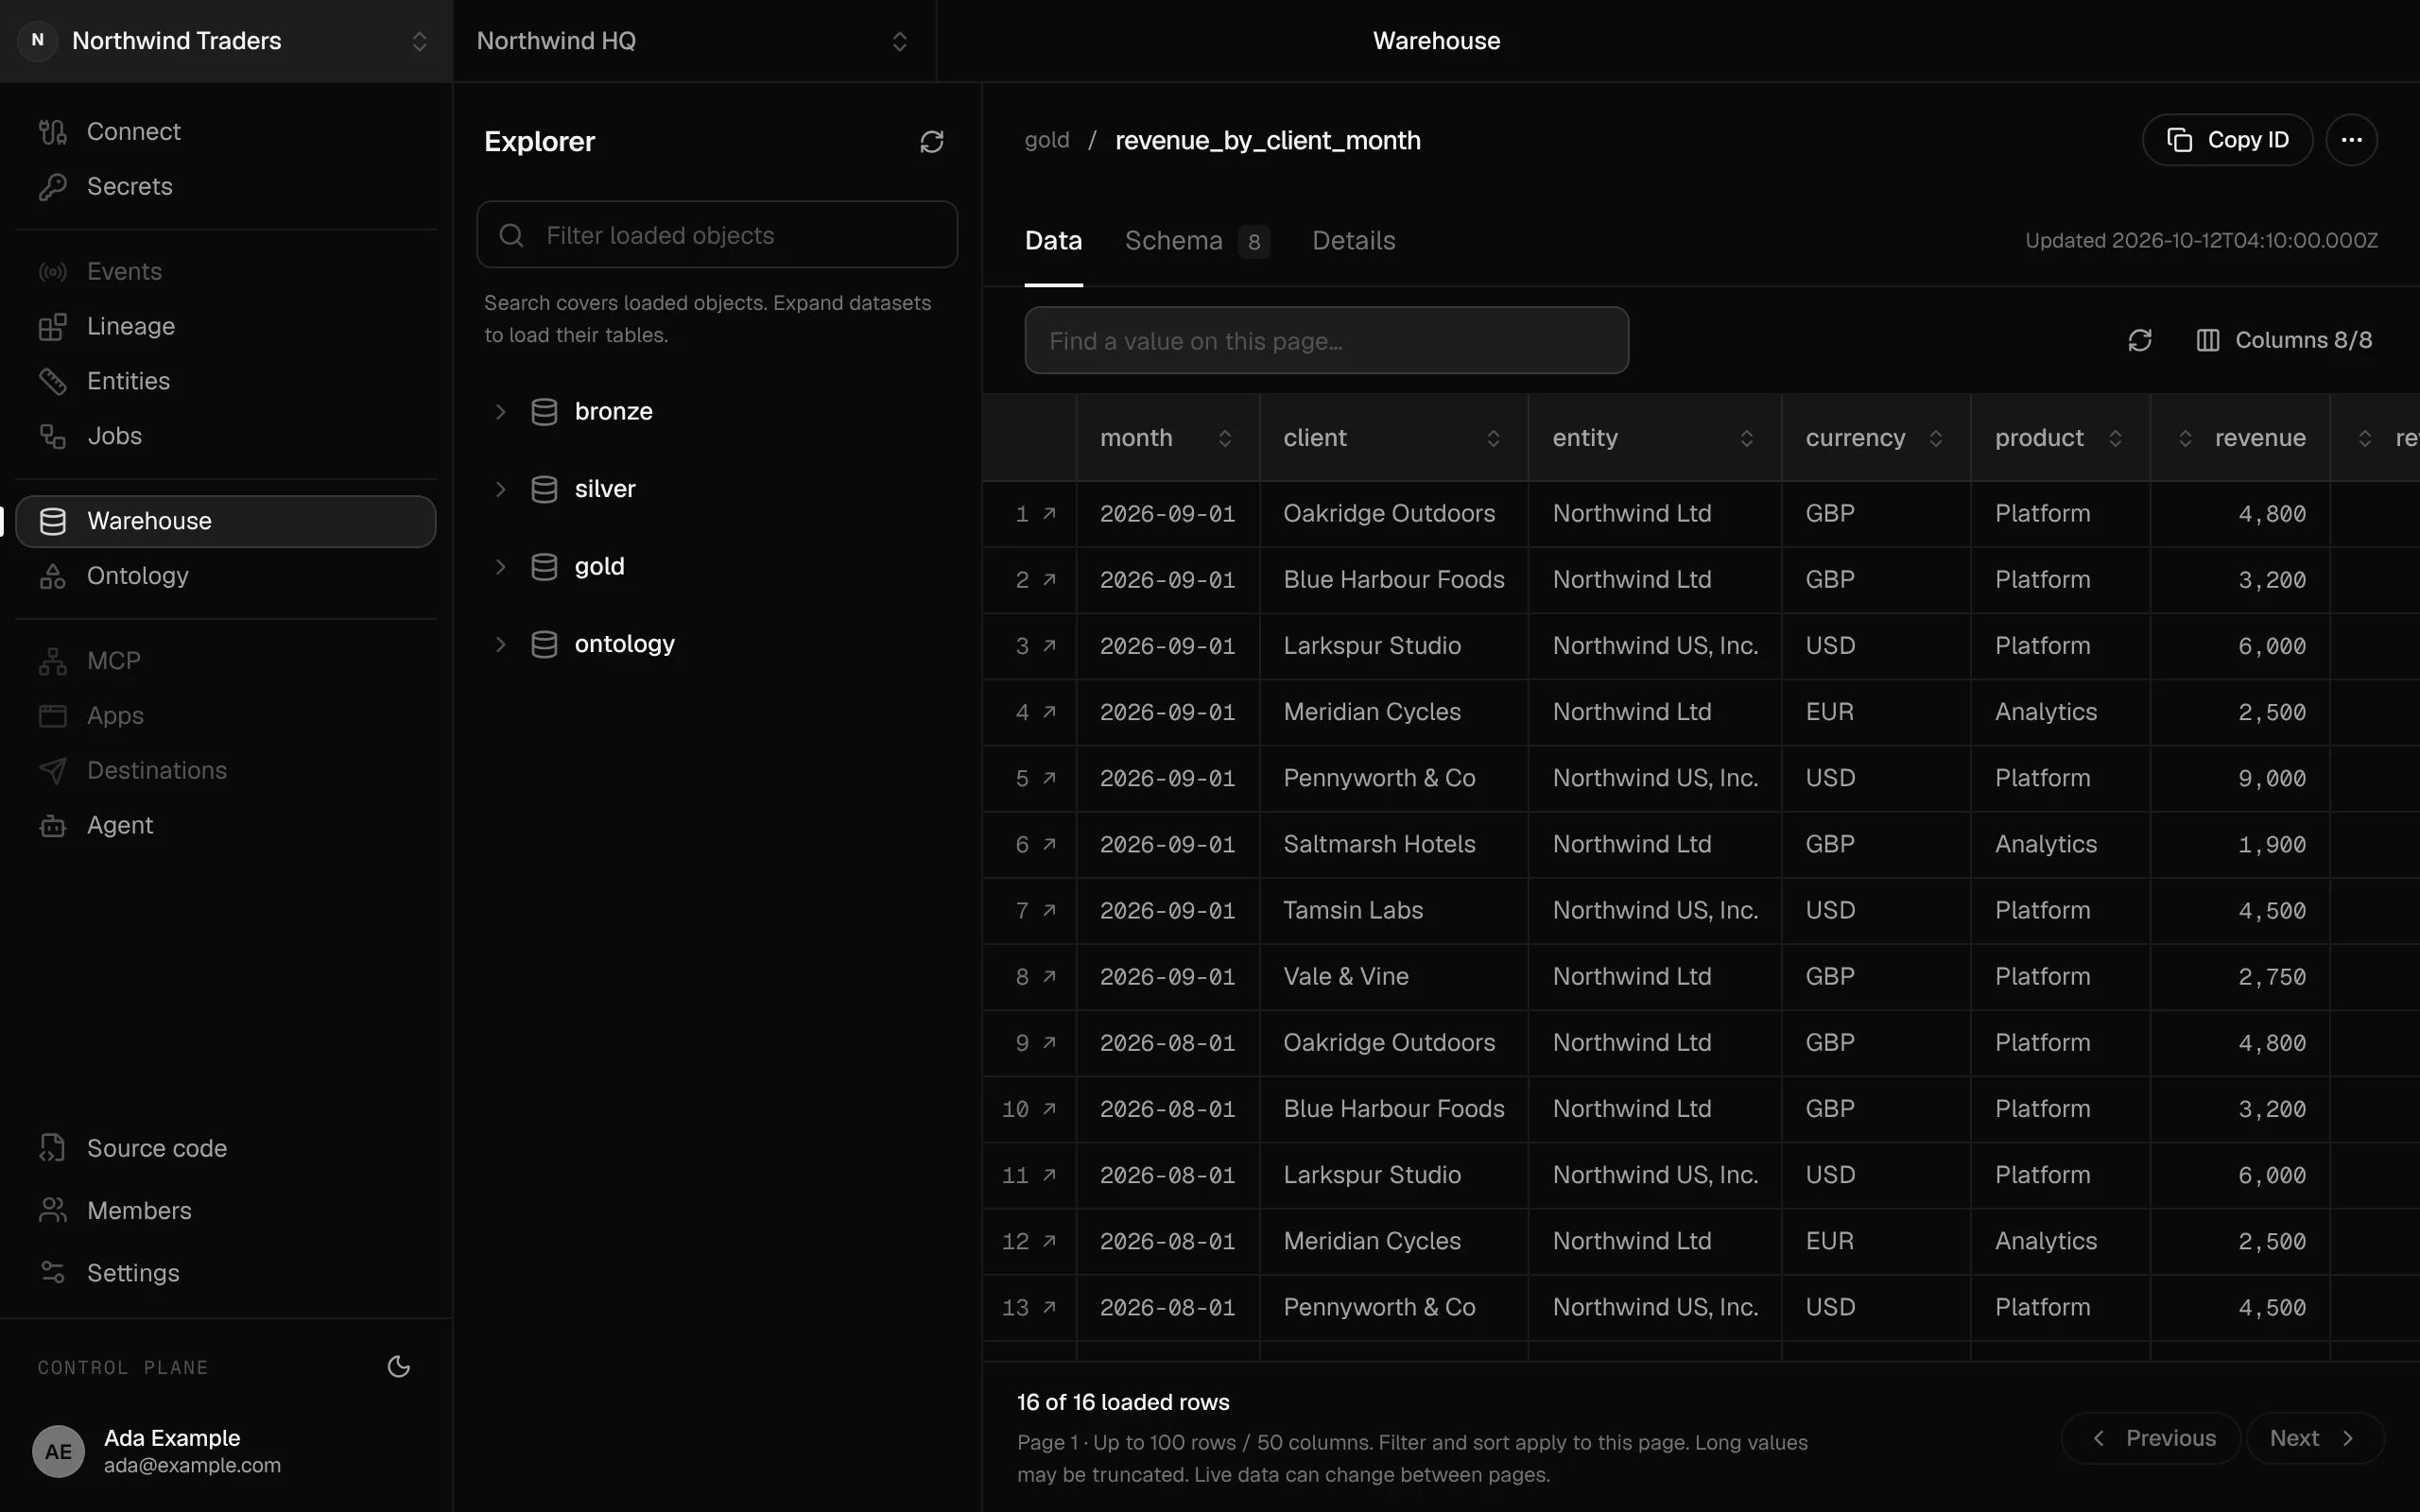Go to the Next page

(2315, 1439)
